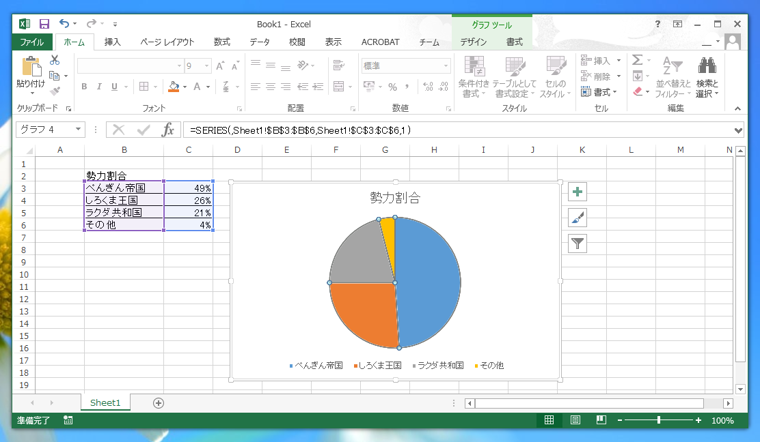Switch to the Formulas tab
The width and height of the screenshot is (760, 442).
click(x=222, y=42)
